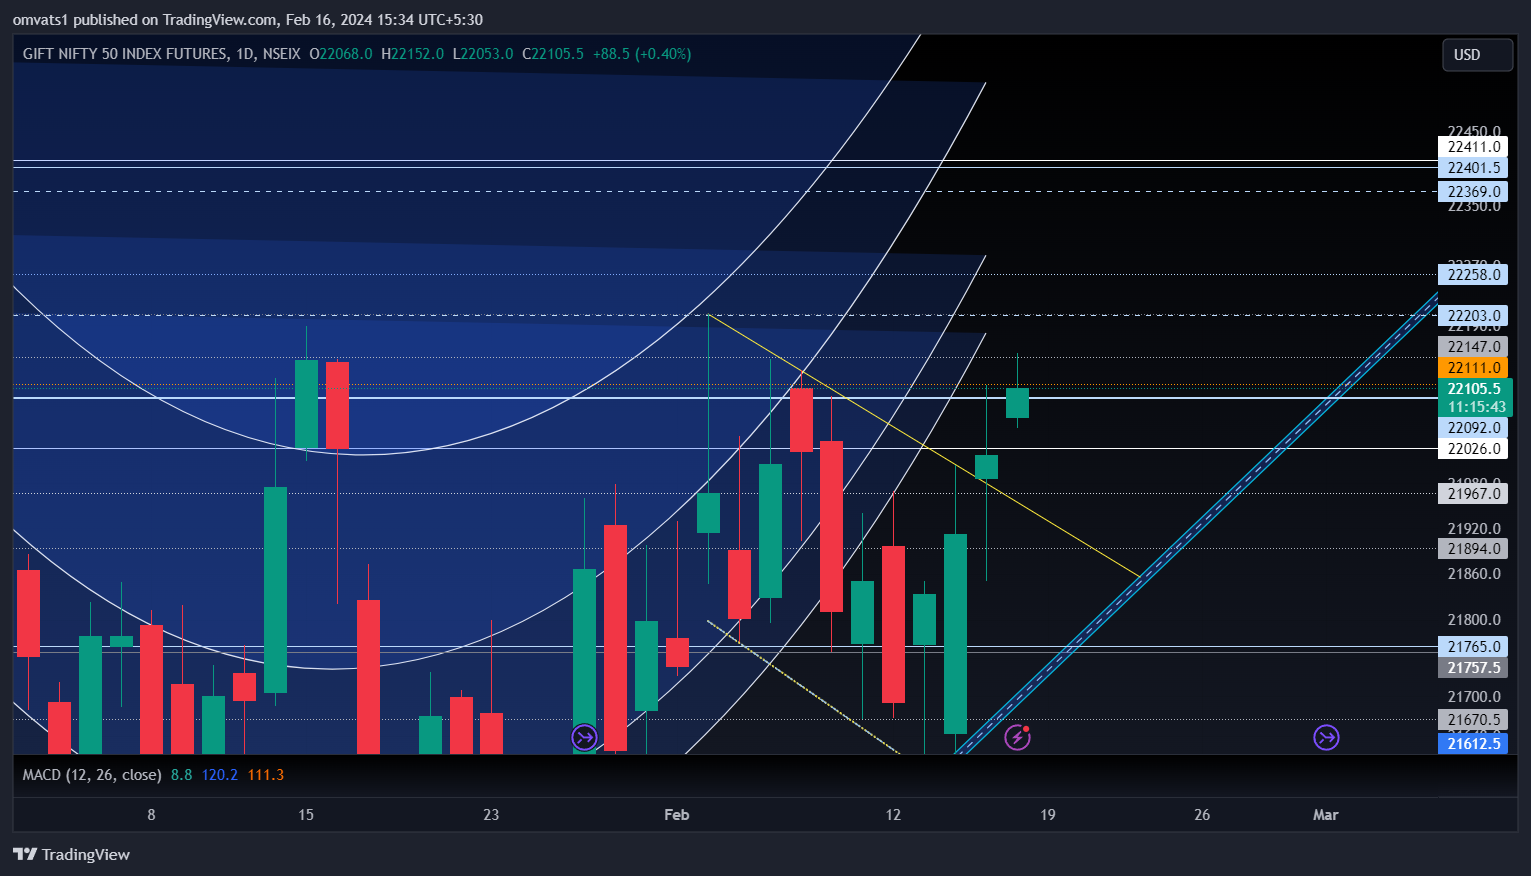Click the 21920.0 axis value
The image size is (1531, 876).
[1474, 529]
